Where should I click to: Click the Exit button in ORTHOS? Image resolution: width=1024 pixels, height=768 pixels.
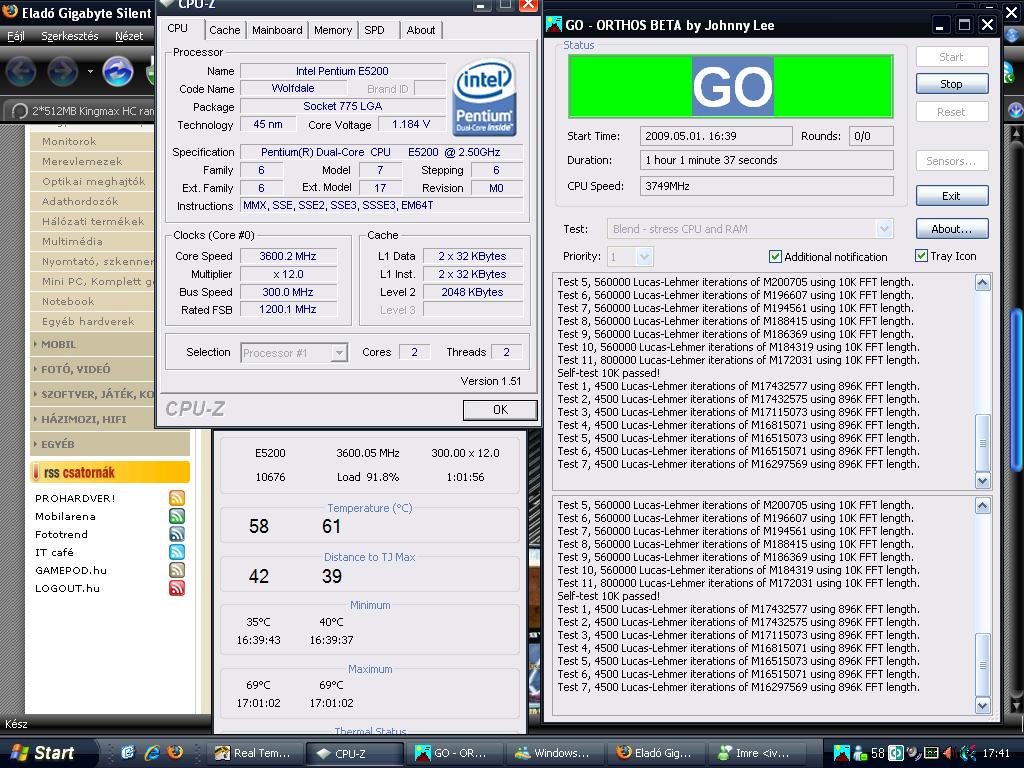pos(952,196)
